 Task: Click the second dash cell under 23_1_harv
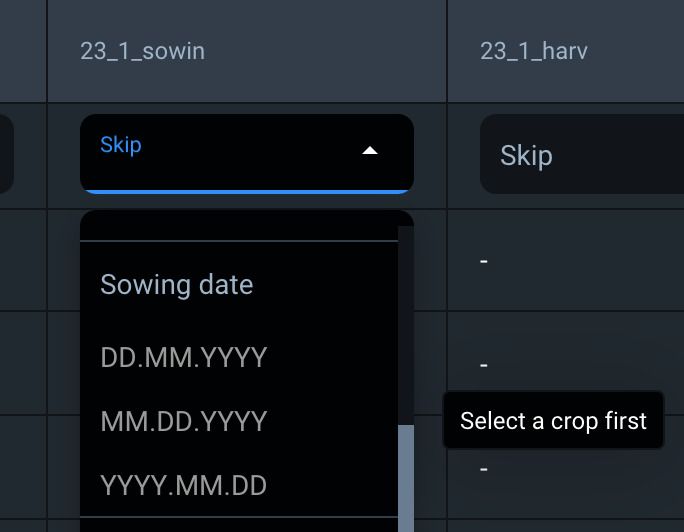(x=484, y=365)
